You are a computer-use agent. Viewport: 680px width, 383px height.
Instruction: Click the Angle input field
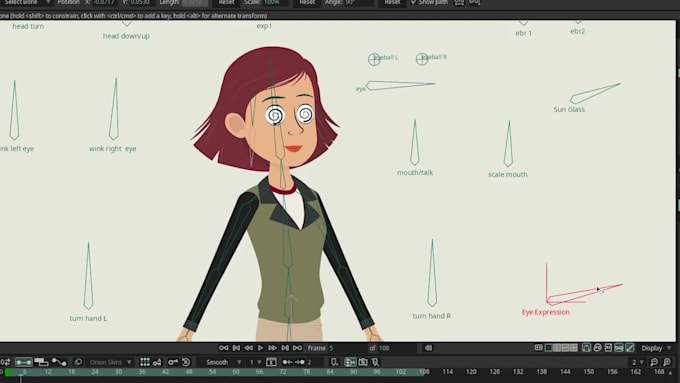358,2
